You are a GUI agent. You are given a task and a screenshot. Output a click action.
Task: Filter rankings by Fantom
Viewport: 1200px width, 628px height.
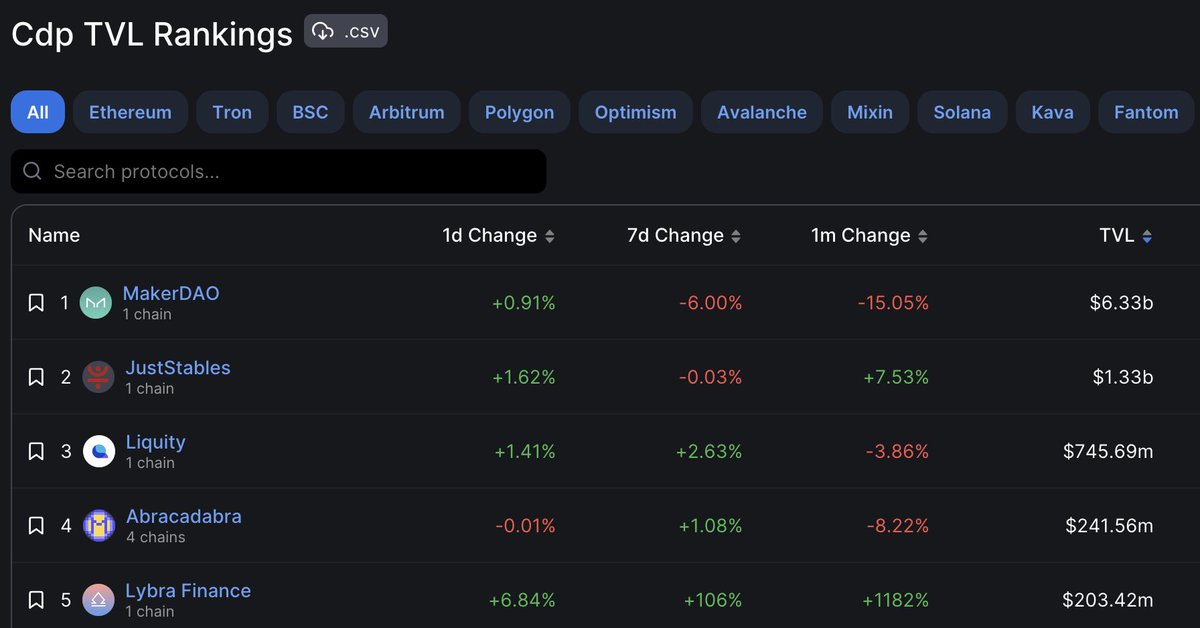(1146, 112)
